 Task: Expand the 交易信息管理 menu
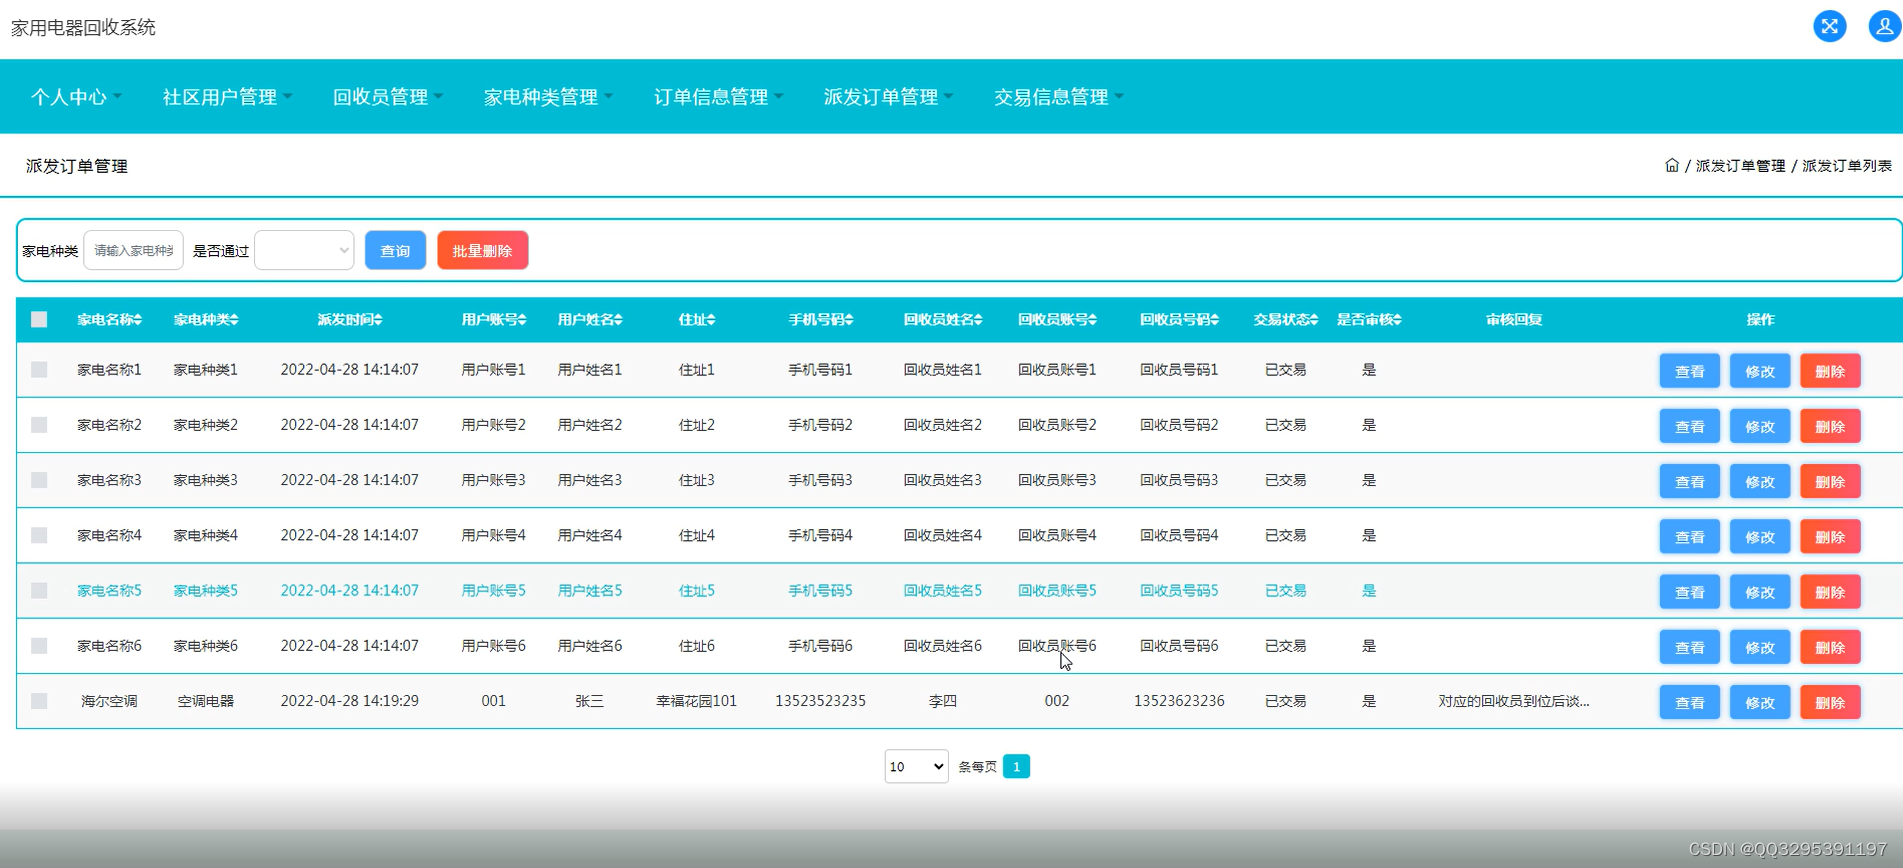point(1058,97)
